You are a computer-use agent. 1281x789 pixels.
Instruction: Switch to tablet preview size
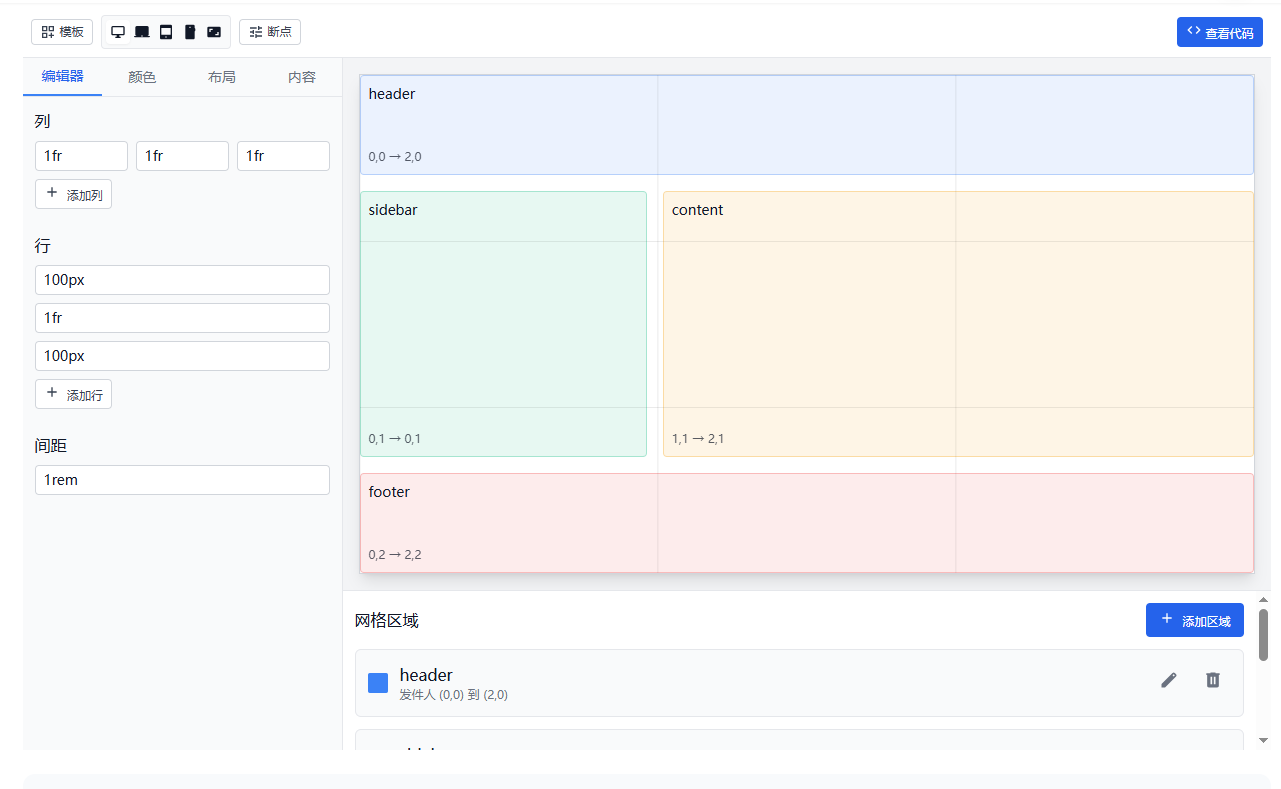[166, 32]
